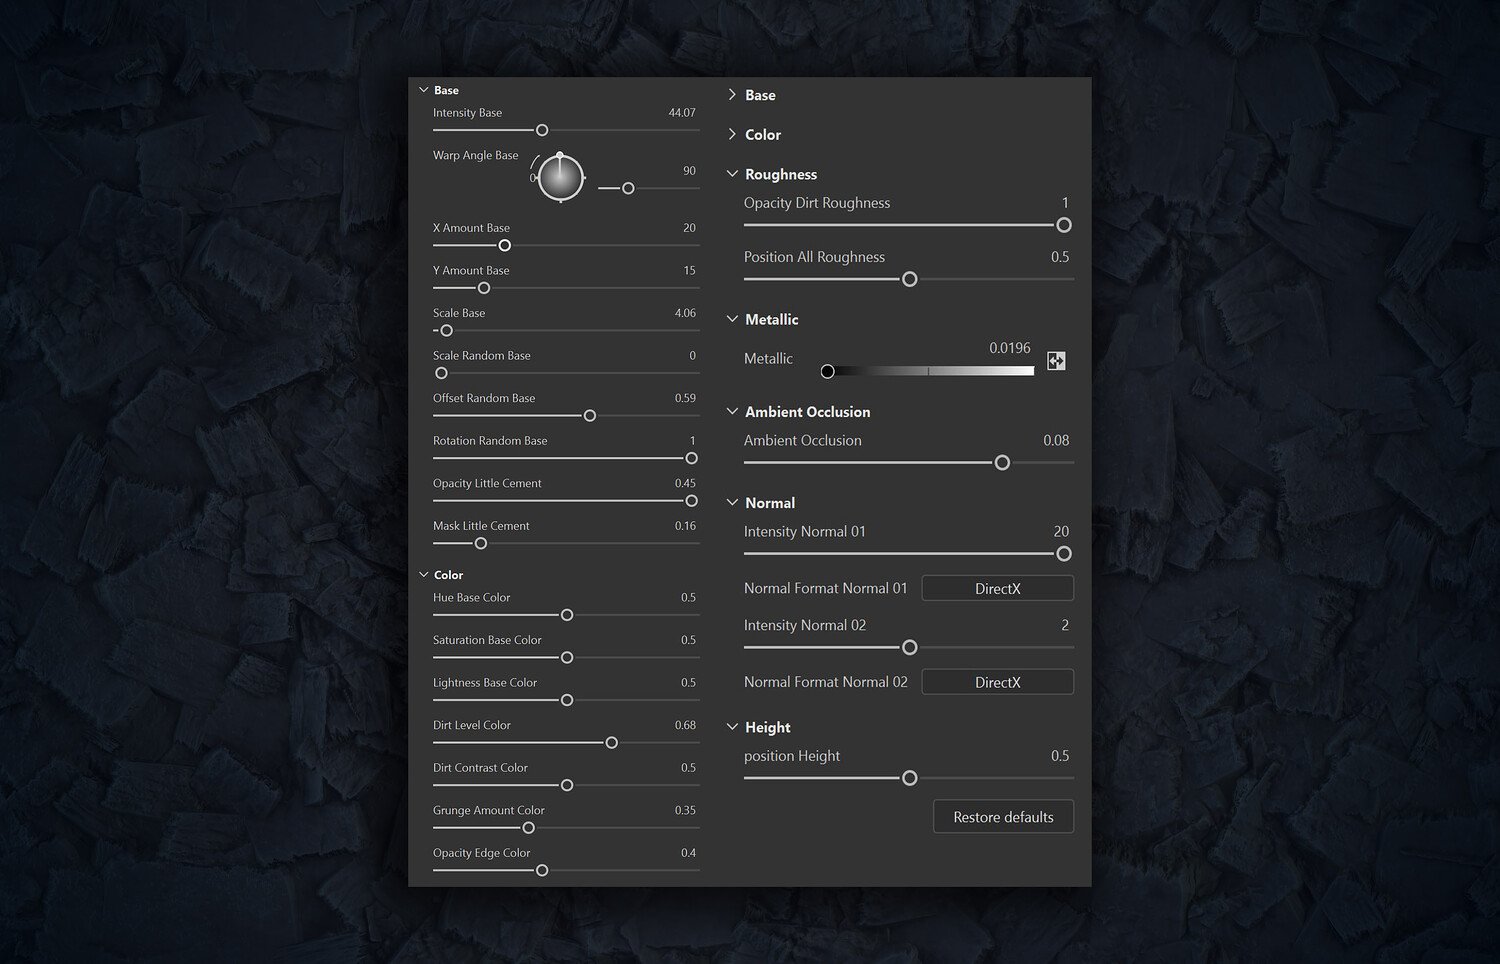The image size is (1500, 964).
Task: Click the Offset Random Base slider handle
Action: point(590,416)
